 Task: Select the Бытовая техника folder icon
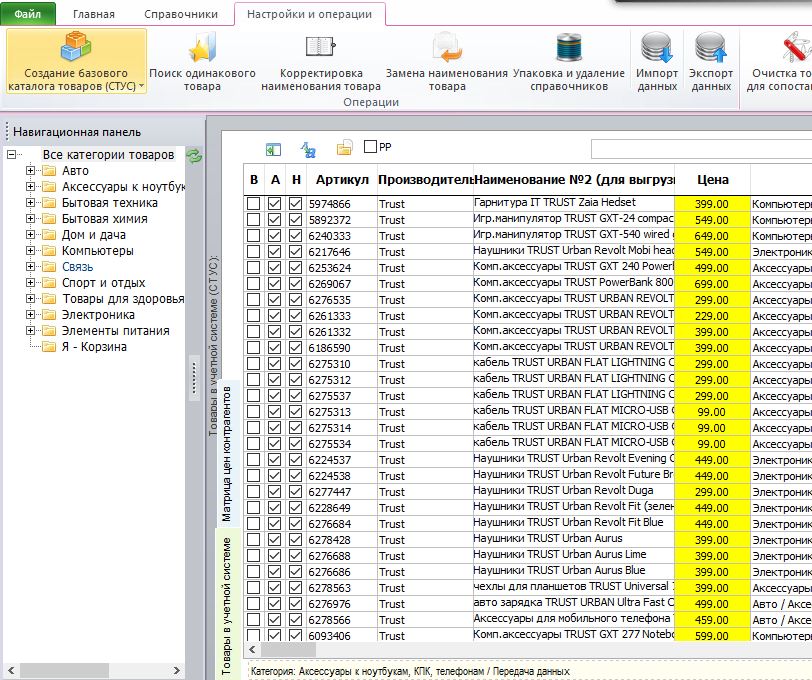tap(49, 203)
